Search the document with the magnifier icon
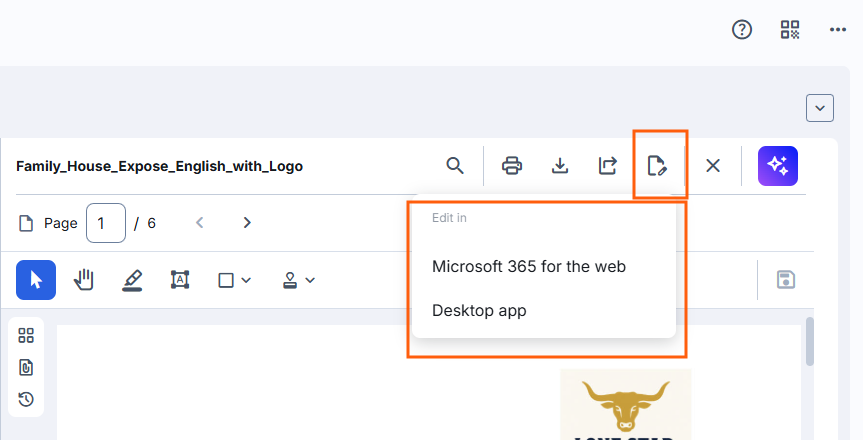Viewport: 863px width, 440px height. pyautogui.click(x=455, y=166)
